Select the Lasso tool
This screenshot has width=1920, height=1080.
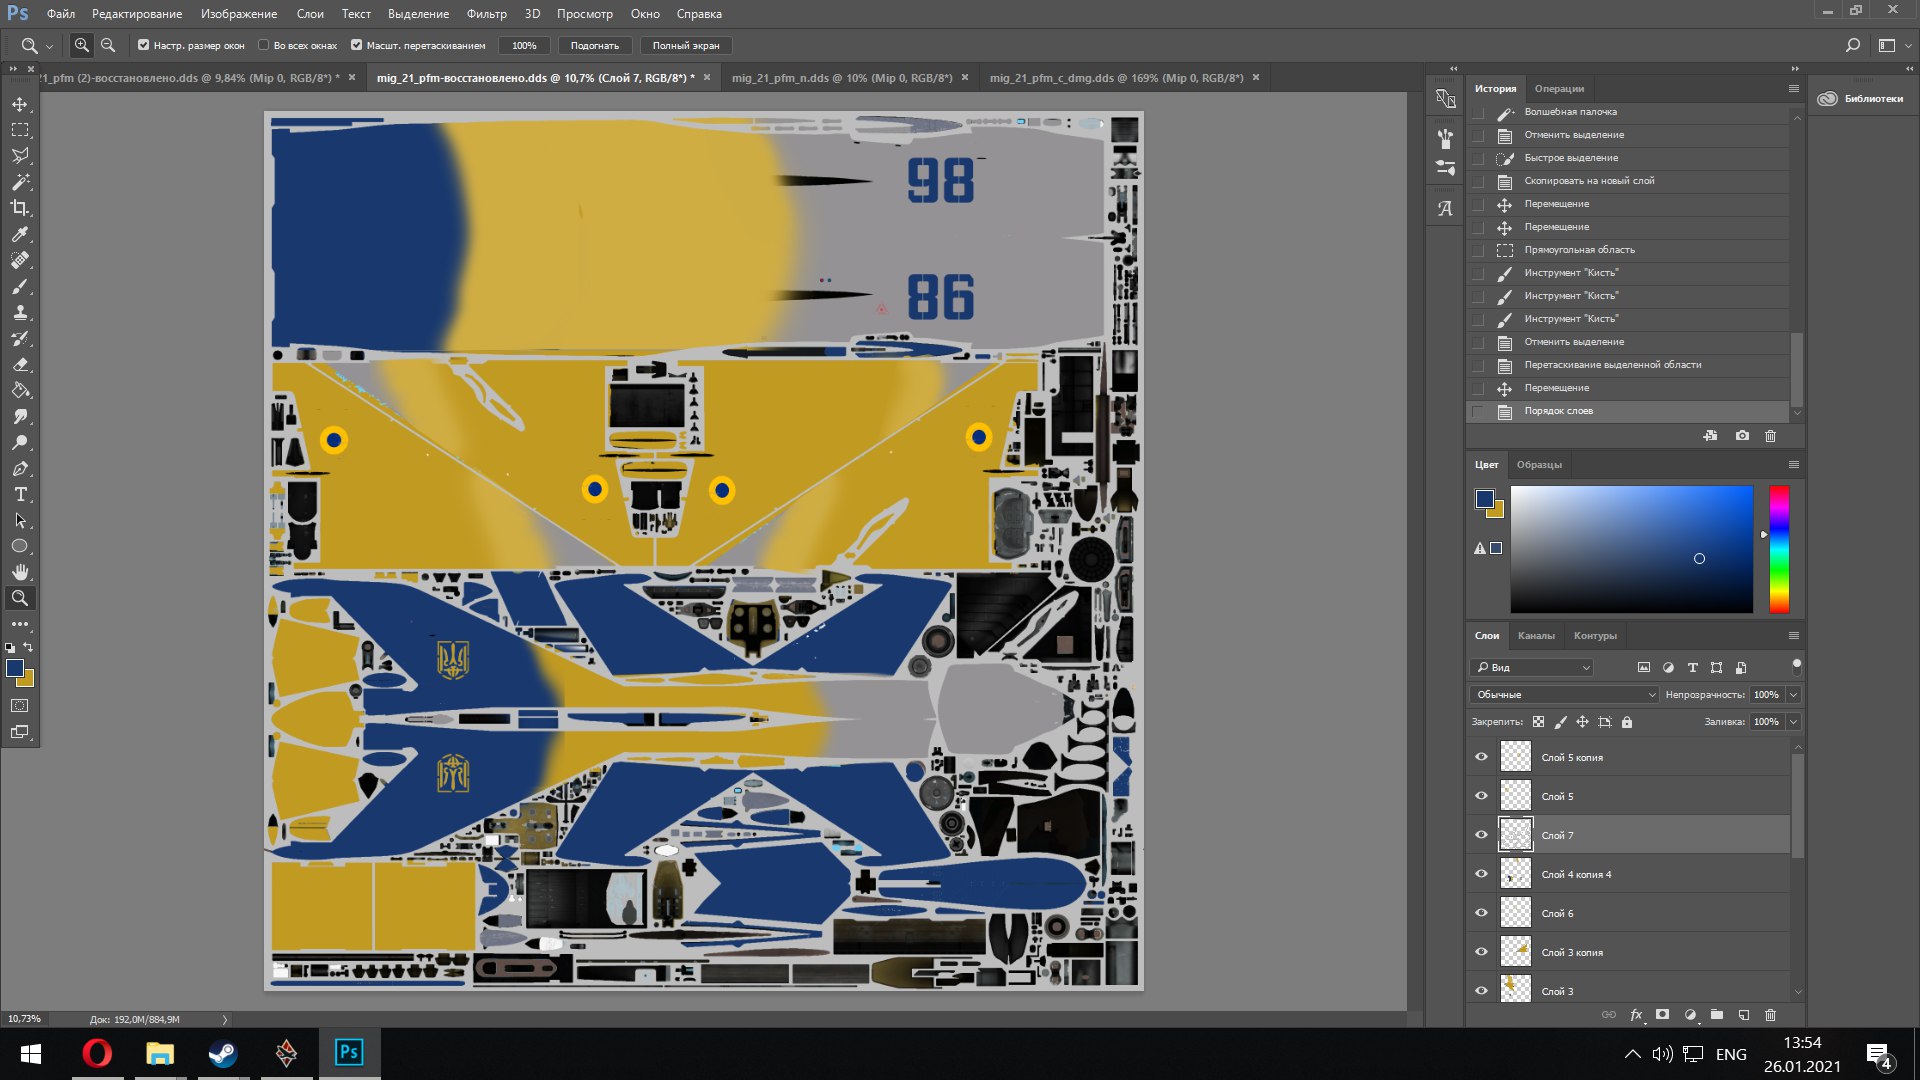click(20, 156)
